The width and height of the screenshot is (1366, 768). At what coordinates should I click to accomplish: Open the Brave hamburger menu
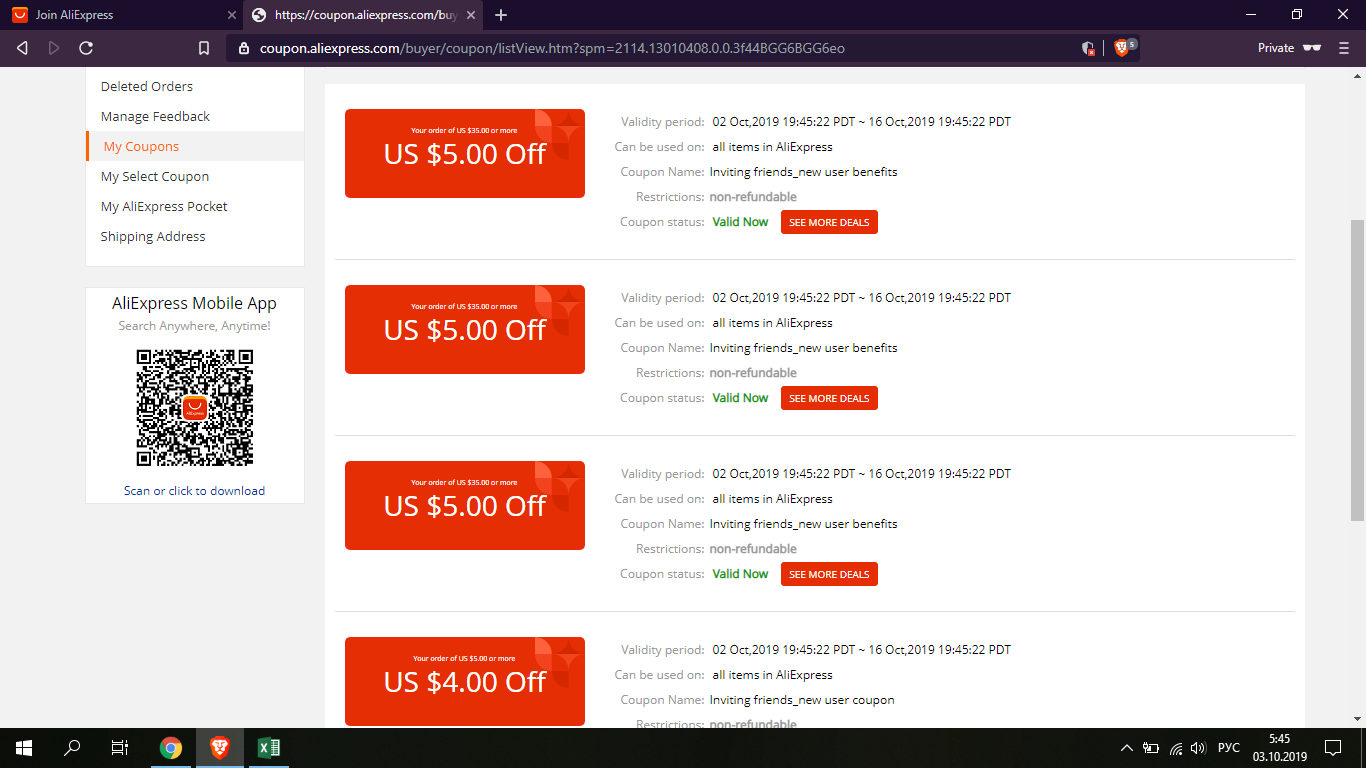point(1343,48)
